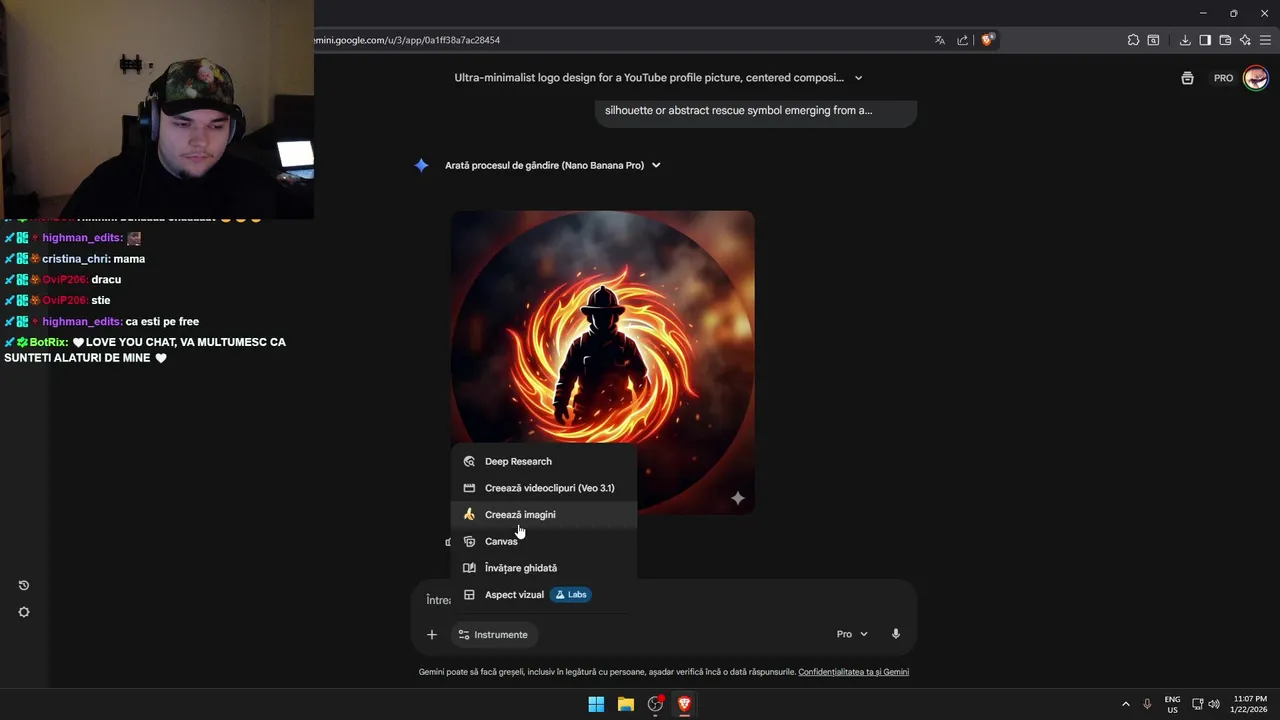Click BotRix username in chat overlay
1280x720 pixels.
[49, 342]
